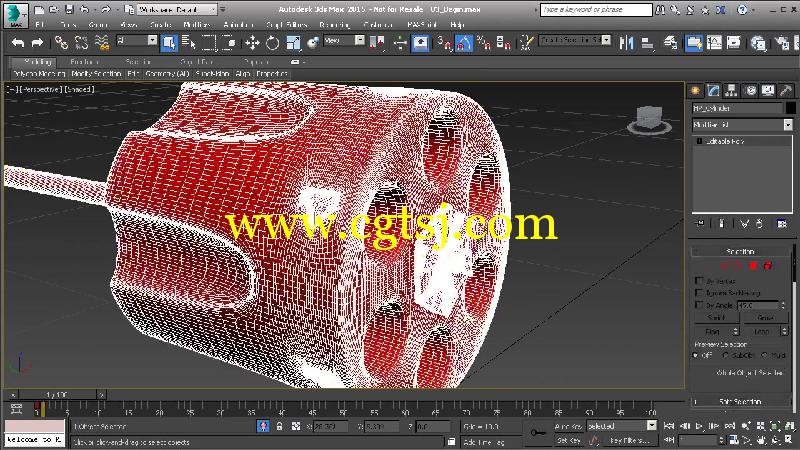
Task: Select the Select and Move tool
Action: (x=253, y=43)
